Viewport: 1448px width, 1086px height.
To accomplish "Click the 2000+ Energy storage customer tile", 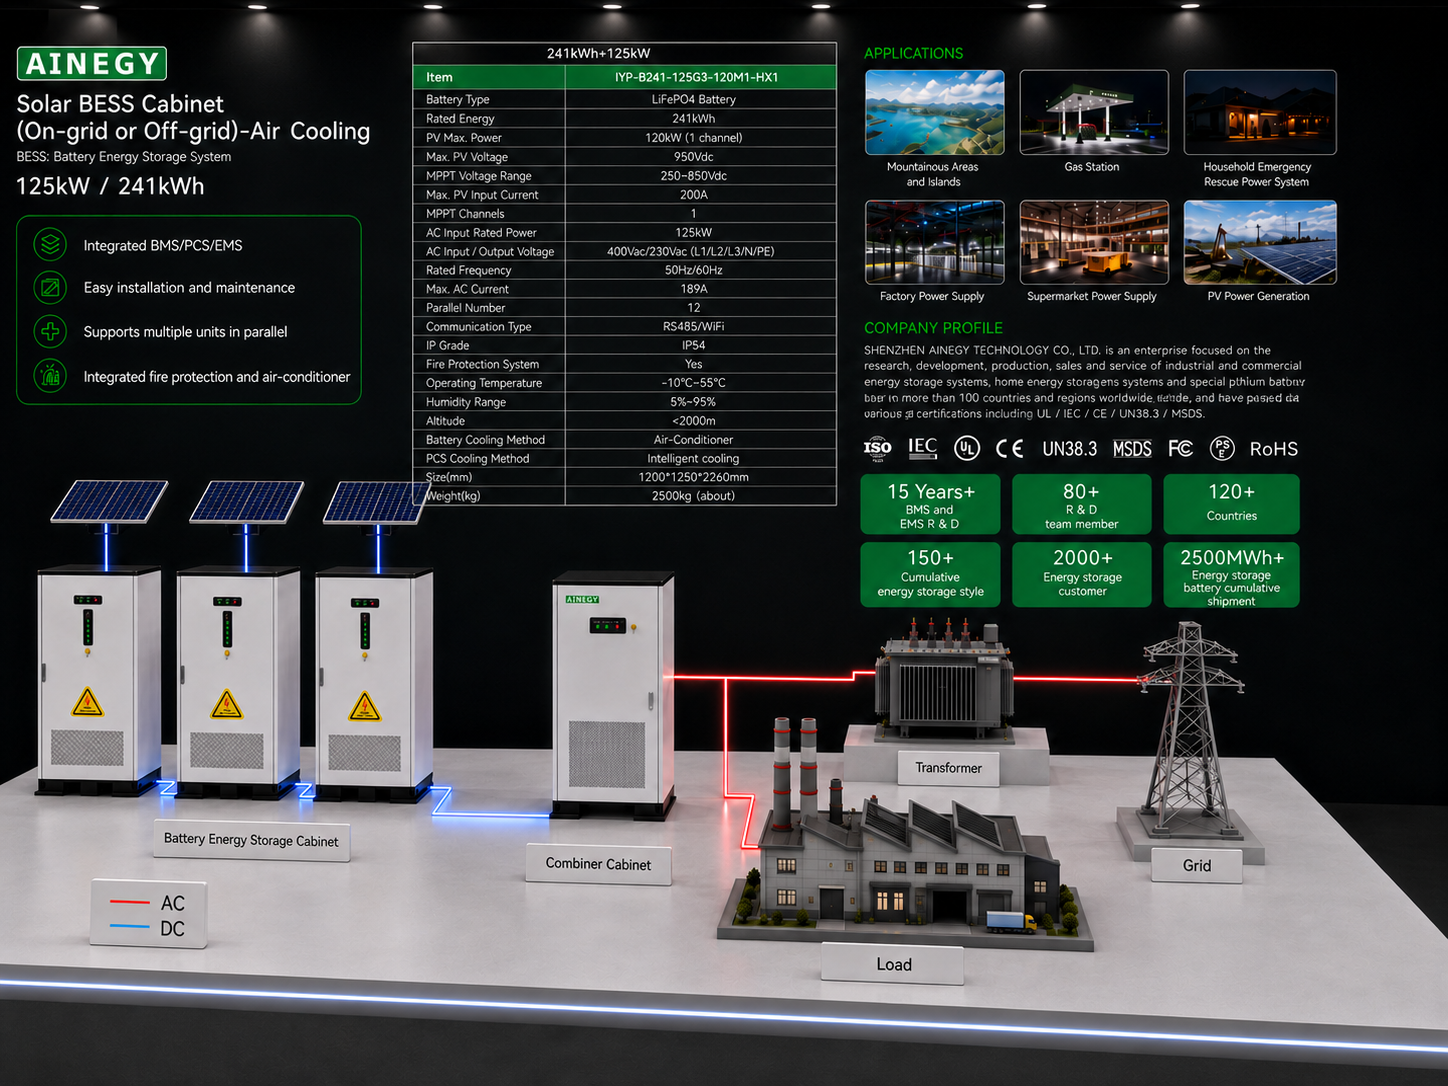I will (1081, 574).
